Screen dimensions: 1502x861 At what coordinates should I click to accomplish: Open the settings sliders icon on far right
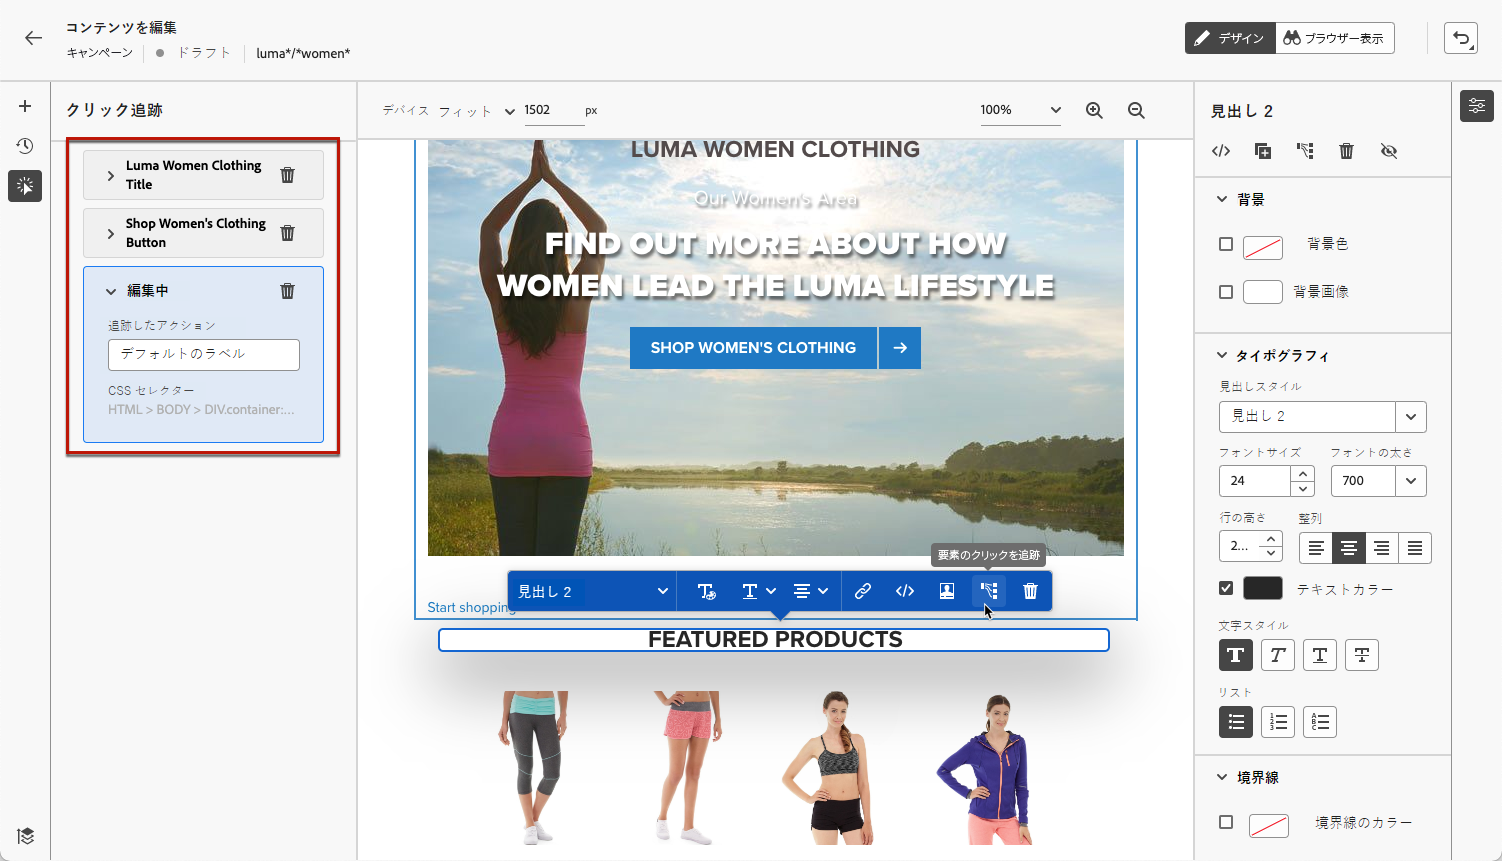tap(1477, 106)
